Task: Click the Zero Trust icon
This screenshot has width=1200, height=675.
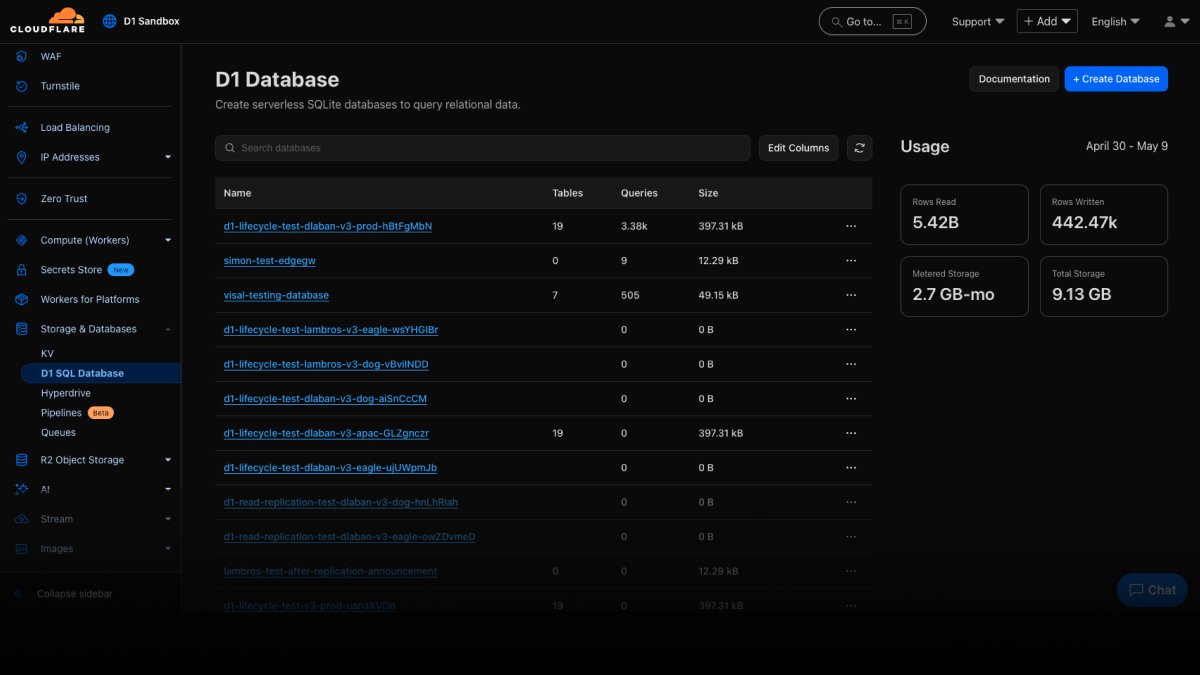Action: click(x=21, y=199)
